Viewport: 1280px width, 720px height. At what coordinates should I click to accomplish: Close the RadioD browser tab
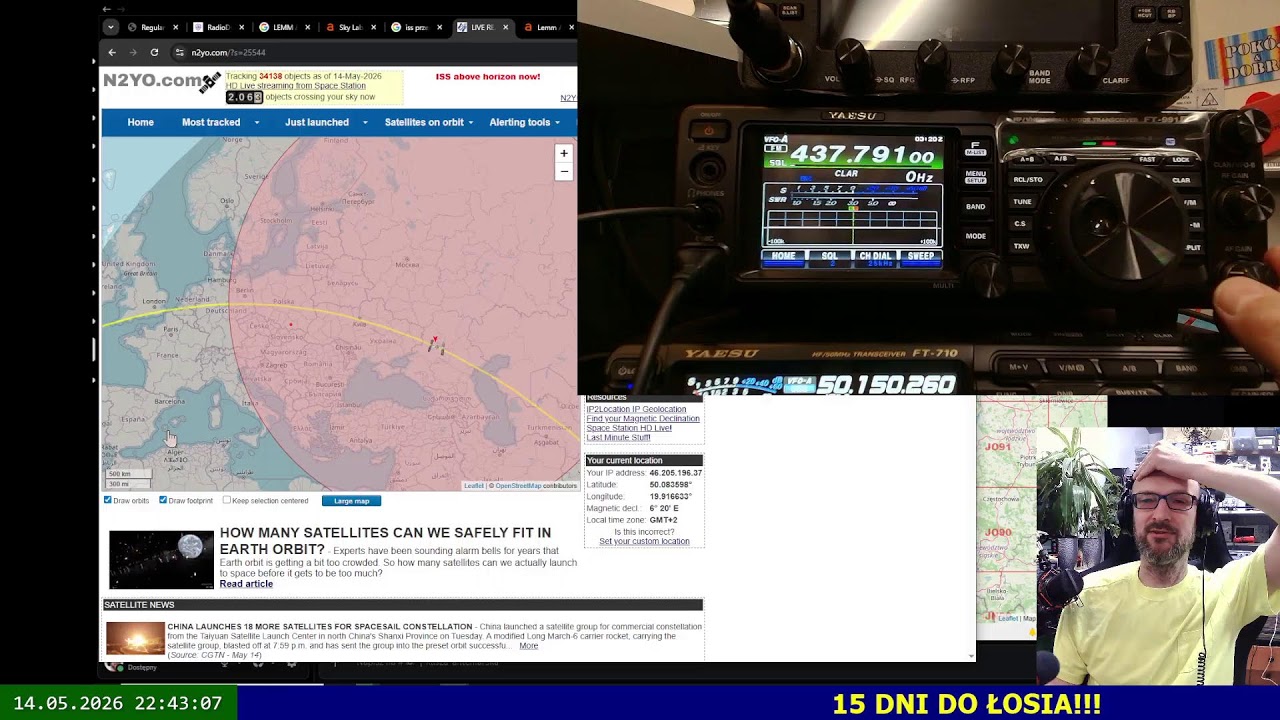point(242,27)
